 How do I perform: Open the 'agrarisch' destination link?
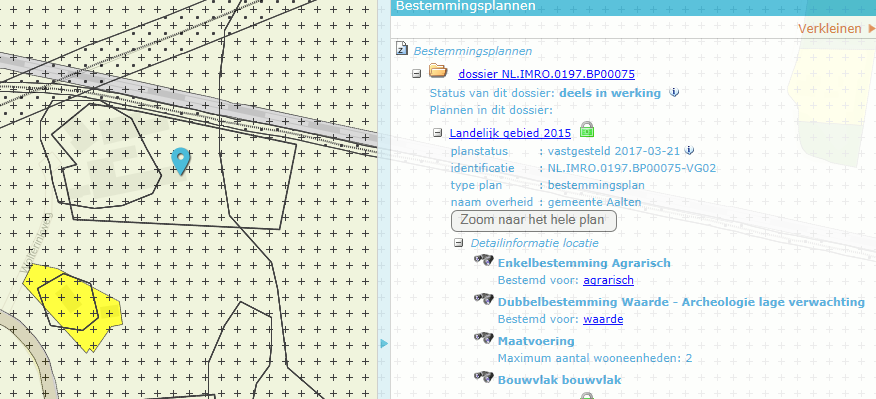608,280
